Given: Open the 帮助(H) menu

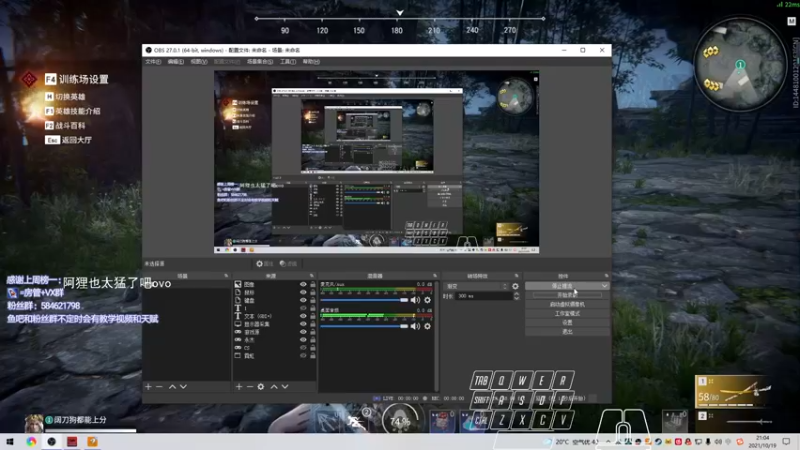Looking at the screenshot, I should point(311,62).
